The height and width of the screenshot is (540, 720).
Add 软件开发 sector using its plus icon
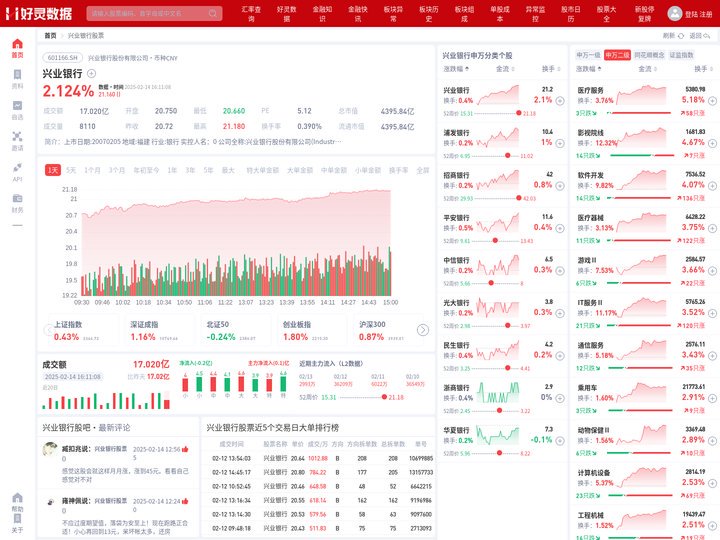[x=712, y=186]
